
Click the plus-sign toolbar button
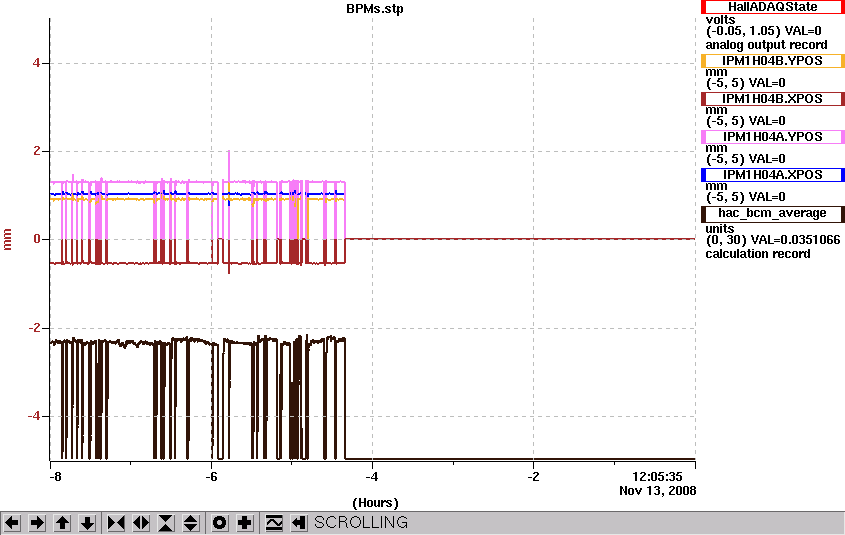[x=245, y=523]
